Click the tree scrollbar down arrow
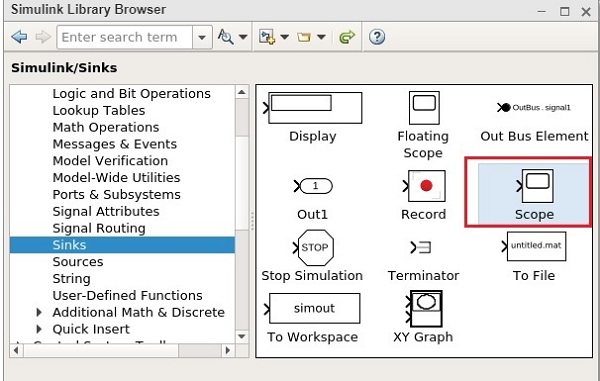This screenshot has height=381, width=600. [241, 337]
